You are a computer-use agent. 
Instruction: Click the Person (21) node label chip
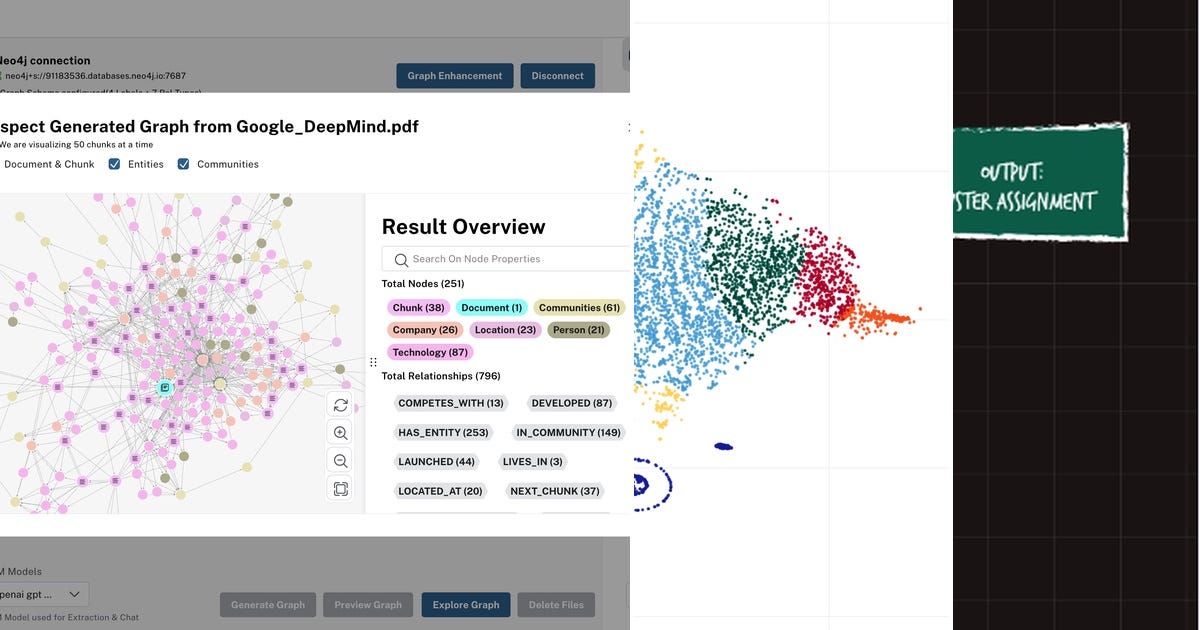tap(578, 329)
